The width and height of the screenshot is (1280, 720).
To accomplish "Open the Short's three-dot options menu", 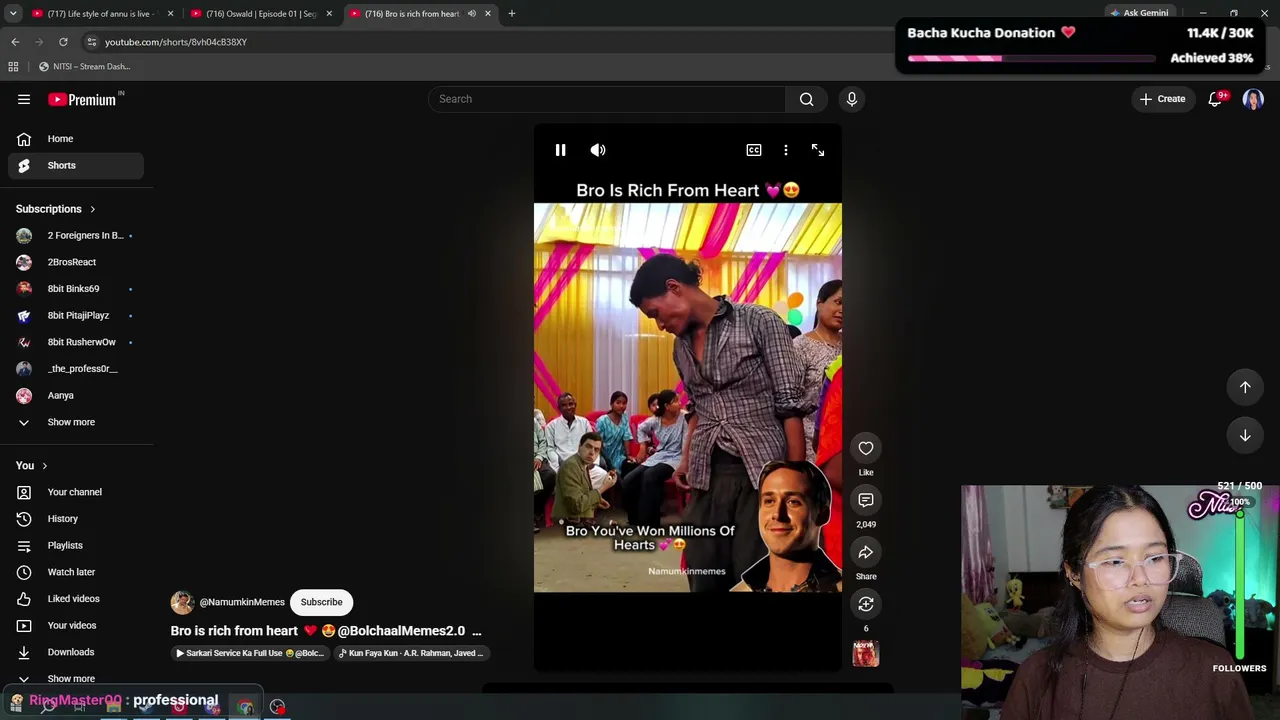I will [x=786, y=150].
